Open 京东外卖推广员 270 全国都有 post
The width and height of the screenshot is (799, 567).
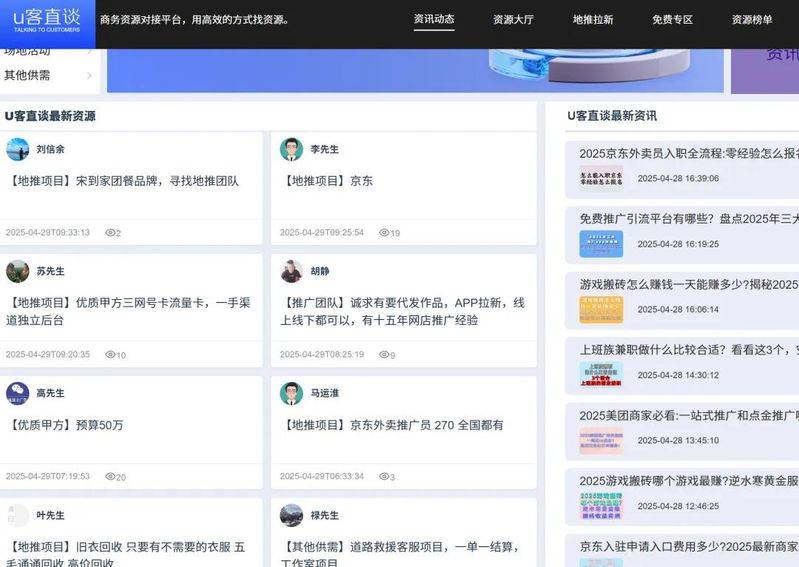392,425
